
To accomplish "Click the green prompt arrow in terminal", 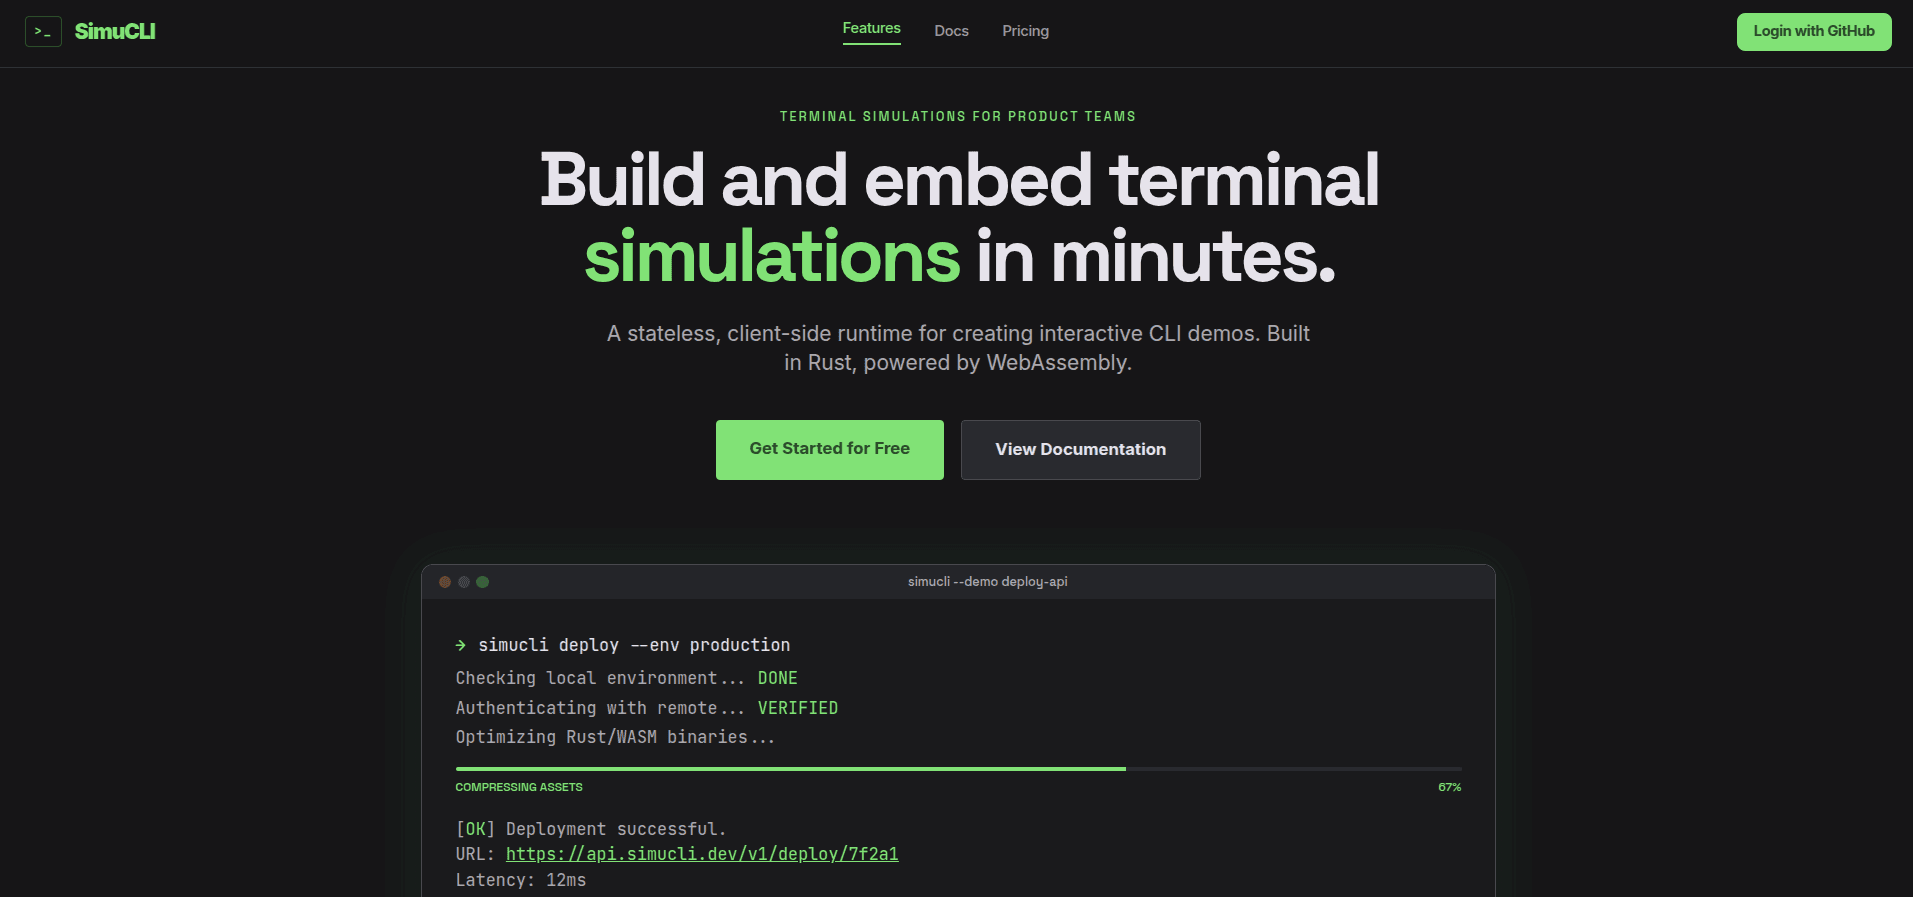I will point(461,646).
